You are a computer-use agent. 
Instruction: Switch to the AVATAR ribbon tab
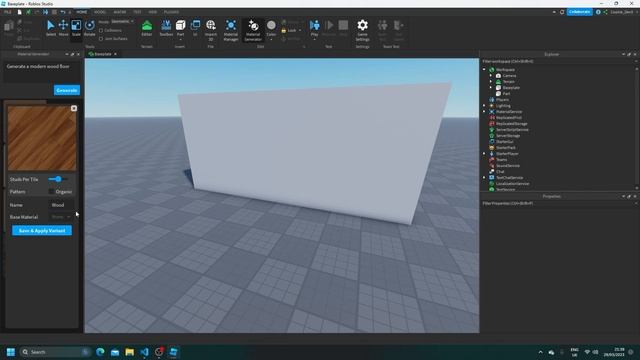click(x=120, y=12)
